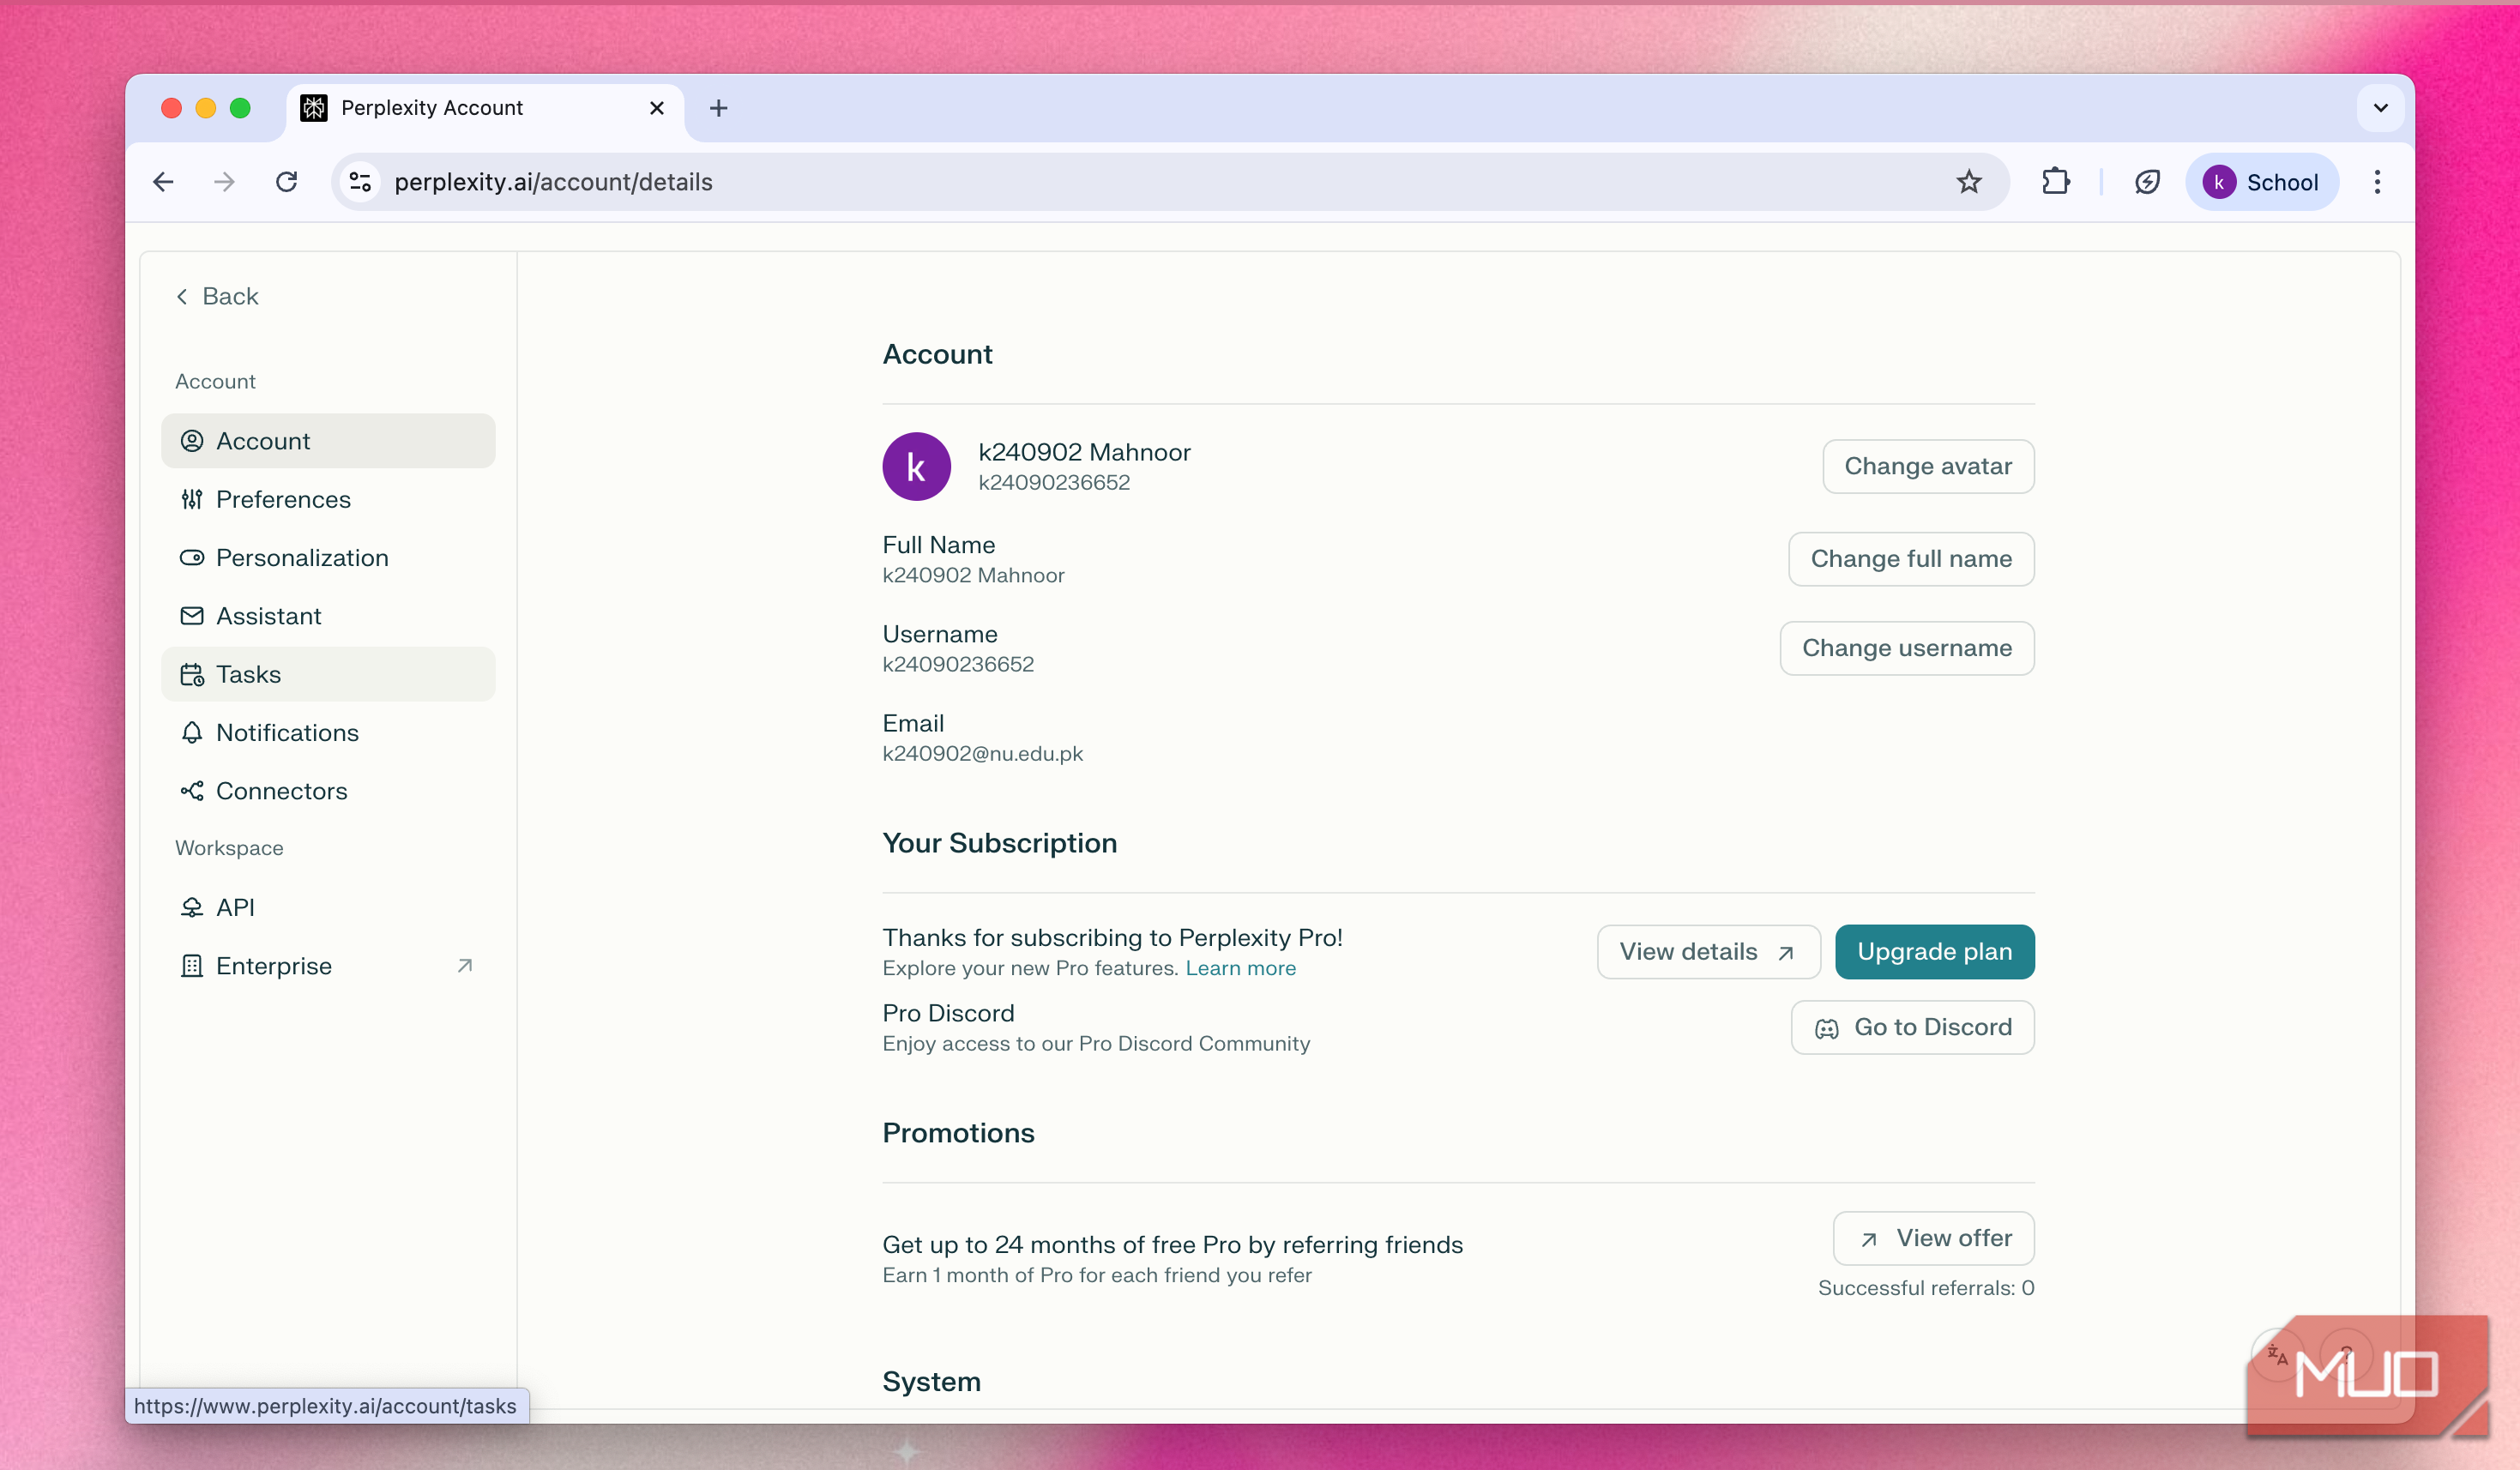
Task: Bookmark this page with the star icon
Action: click(x=1968, y=182)
